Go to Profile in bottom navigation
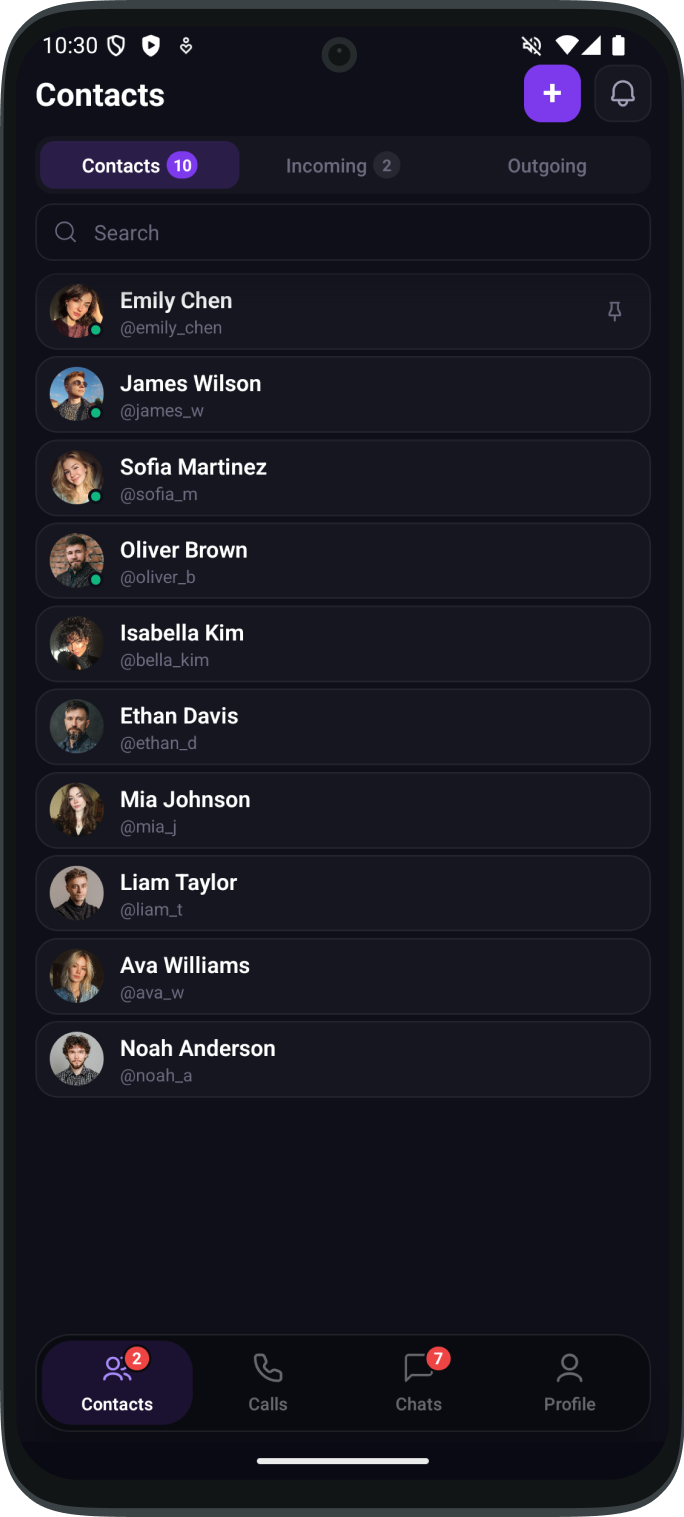The image size is (684, 1517). pos(569,1382)
